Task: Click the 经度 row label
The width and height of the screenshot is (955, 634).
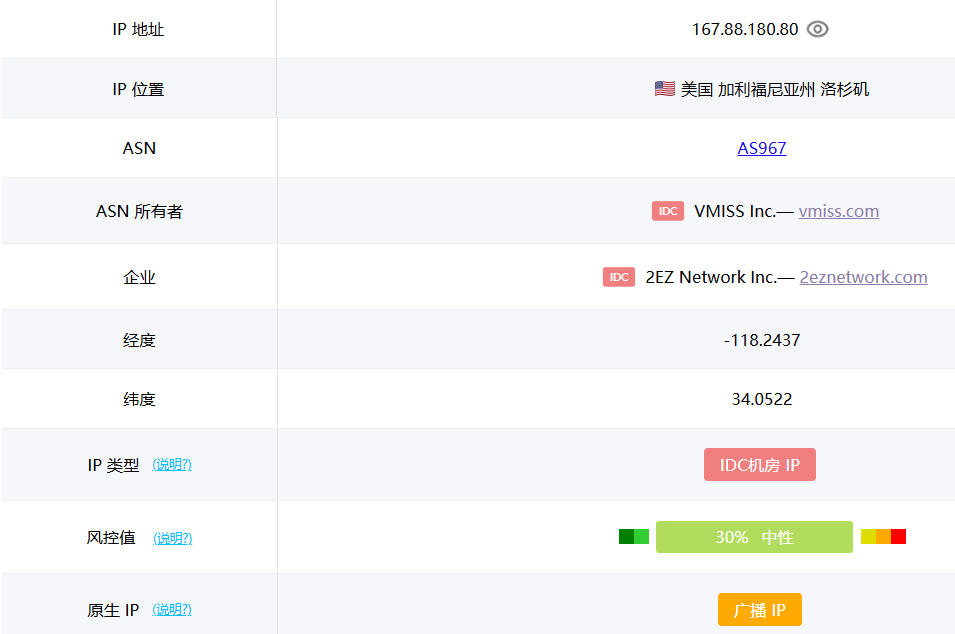Action: pos(139,340)
